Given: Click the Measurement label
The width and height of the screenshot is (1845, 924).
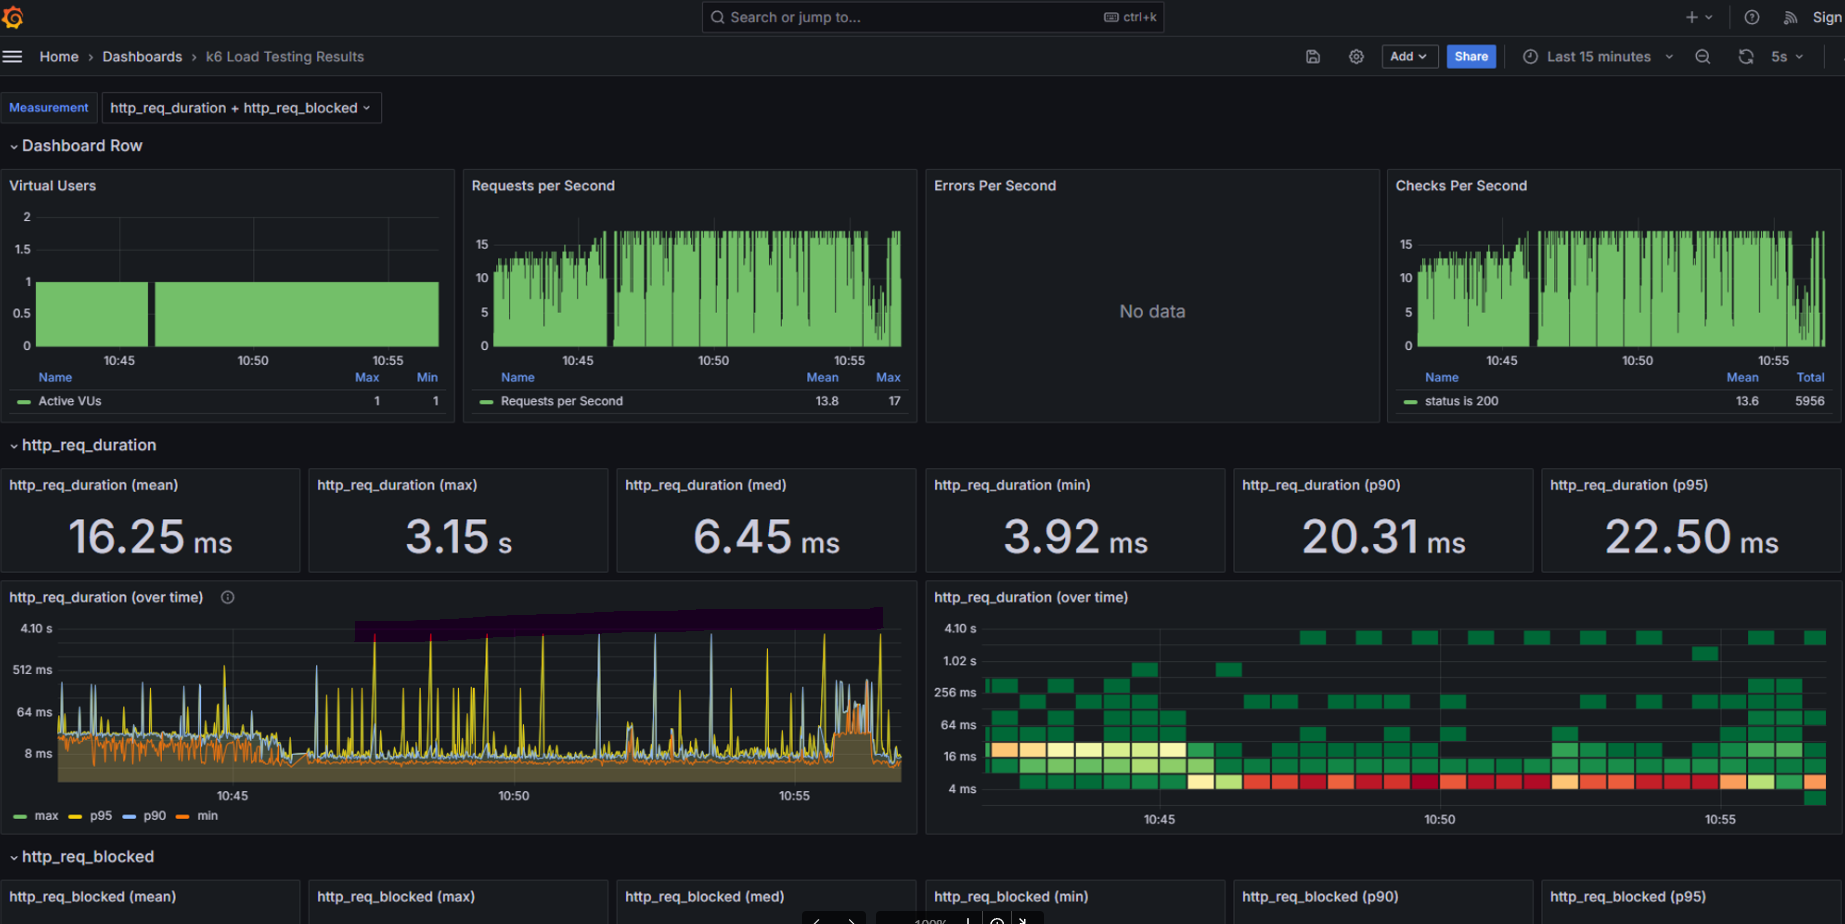Looking at the screenshot, I should [49, 108].
